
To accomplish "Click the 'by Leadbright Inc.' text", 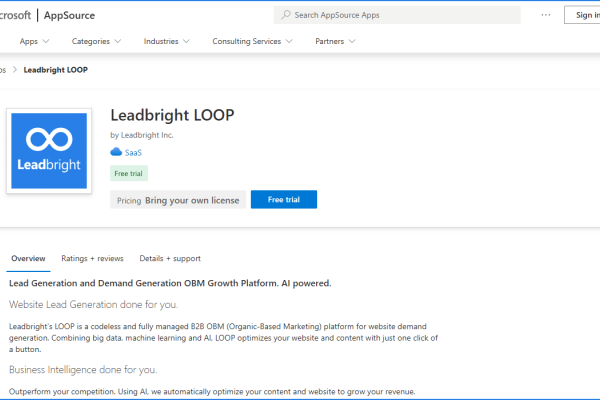I will (x=142, y=135).
